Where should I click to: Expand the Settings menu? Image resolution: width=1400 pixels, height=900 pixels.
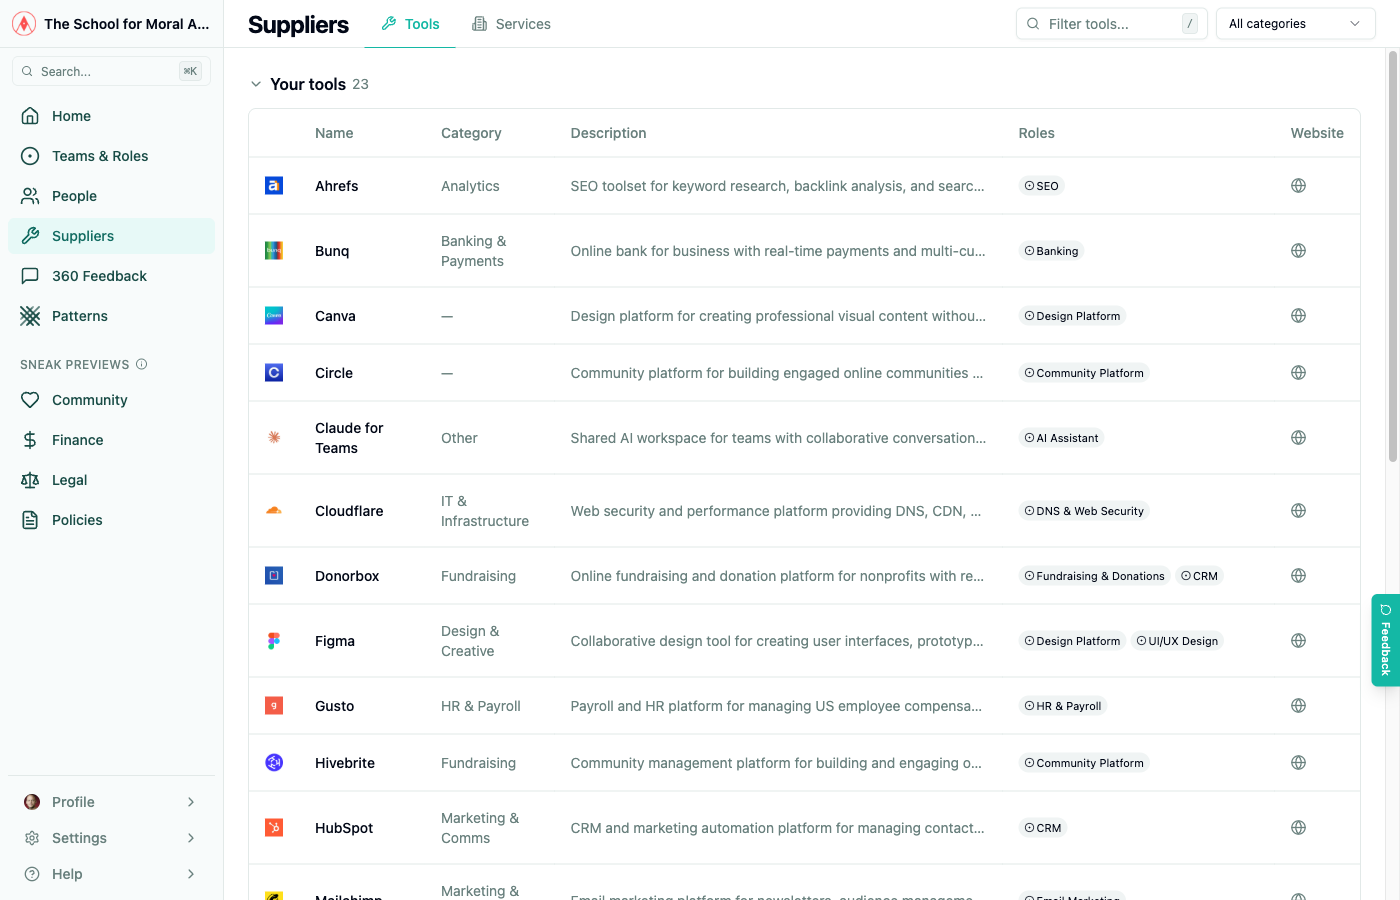click(x=111, y=838)
